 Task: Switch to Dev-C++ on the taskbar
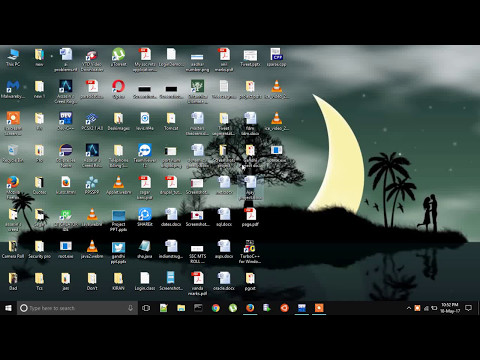pos(302,308)
